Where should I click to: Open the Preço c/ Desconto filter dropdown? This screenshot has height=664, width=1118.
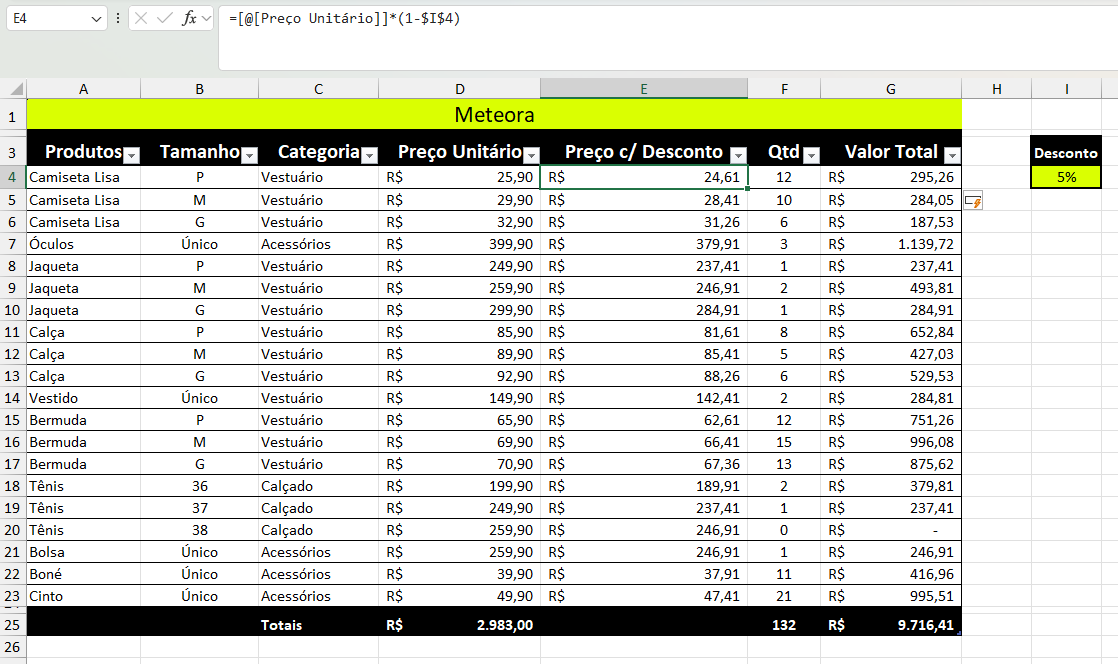click(x=739, y=155)
